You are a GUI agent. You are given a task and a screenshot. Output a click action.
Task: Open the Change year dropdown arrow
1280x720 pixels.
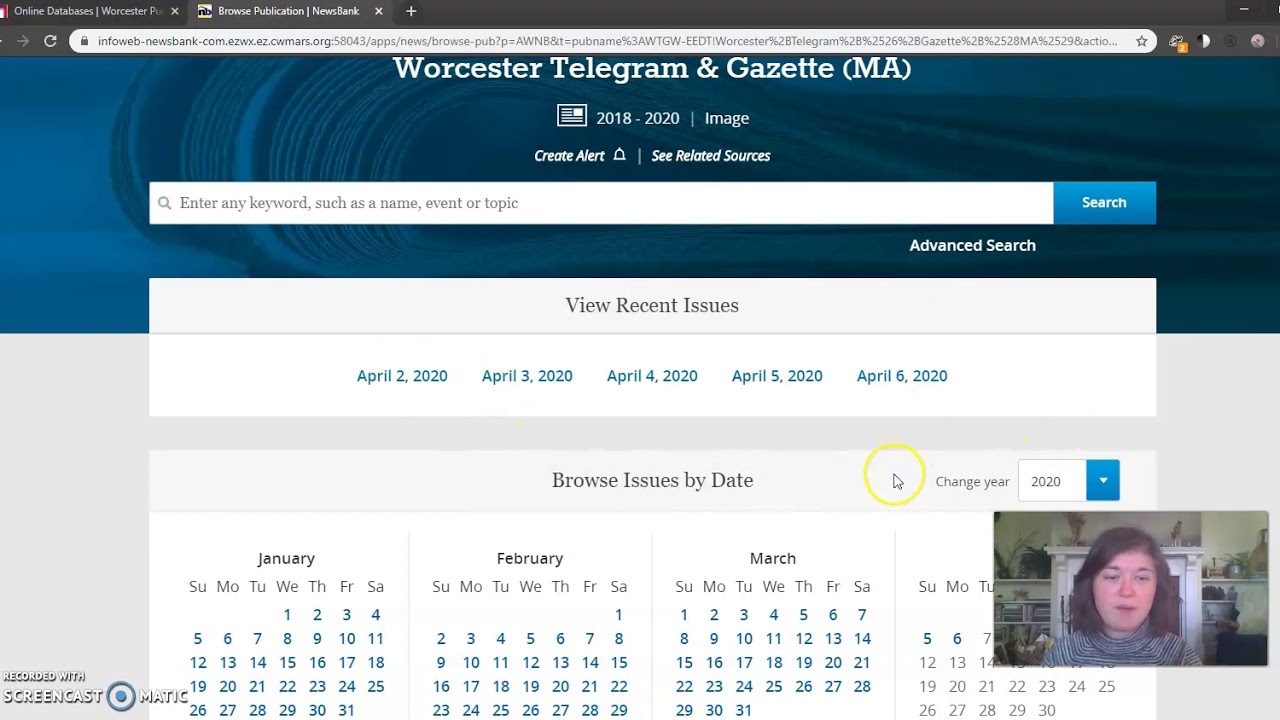click(x=1103, y=481)
